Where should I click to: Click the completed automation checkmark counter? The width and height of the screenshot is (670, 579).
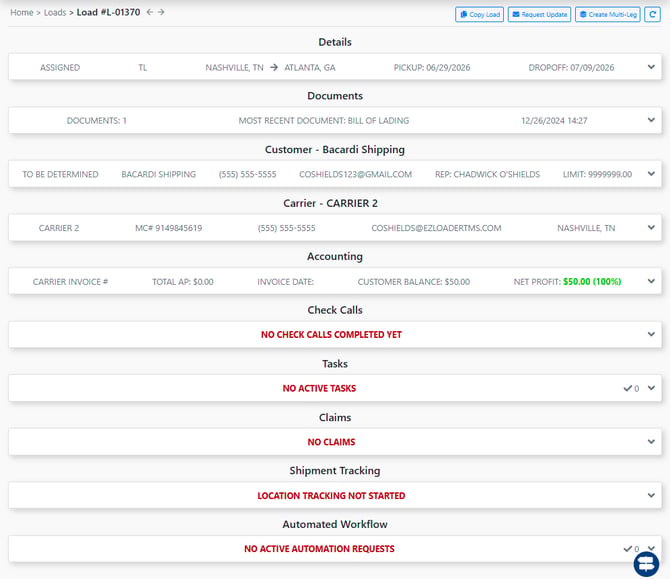(x=631, y=549)
